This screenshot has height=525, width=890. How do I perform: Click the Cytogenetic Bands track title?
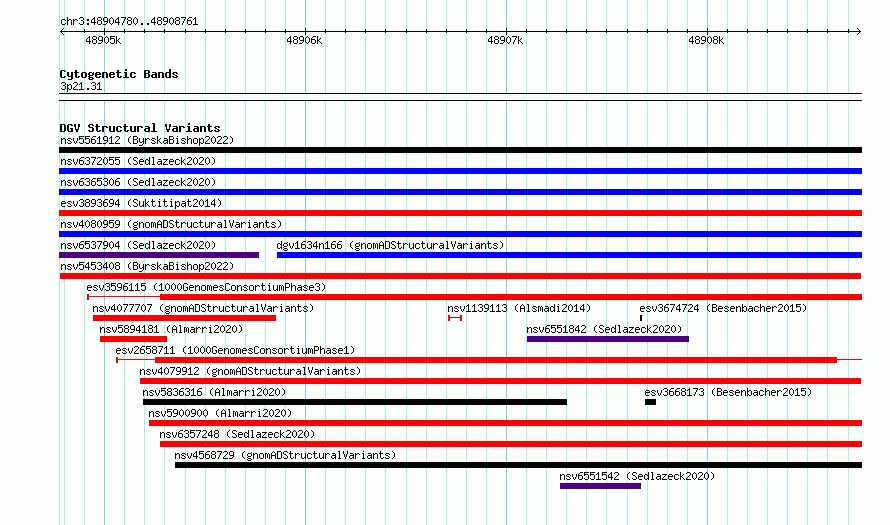click(x=119, y=74)
